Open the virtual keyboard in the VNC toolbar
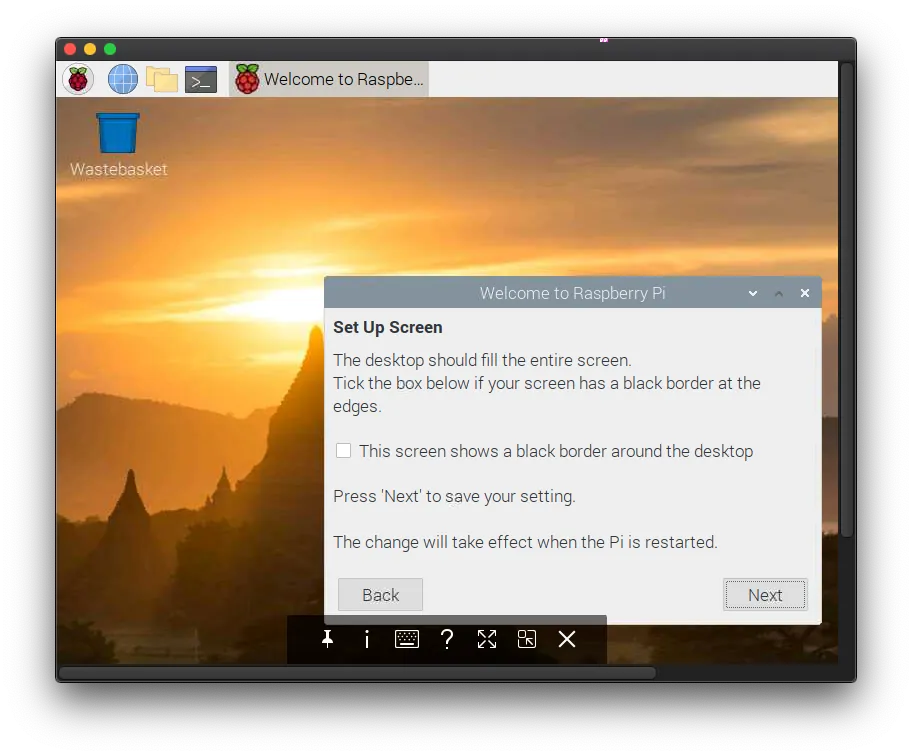Screen dimensions: 912x756 click(x=407, y=639)
